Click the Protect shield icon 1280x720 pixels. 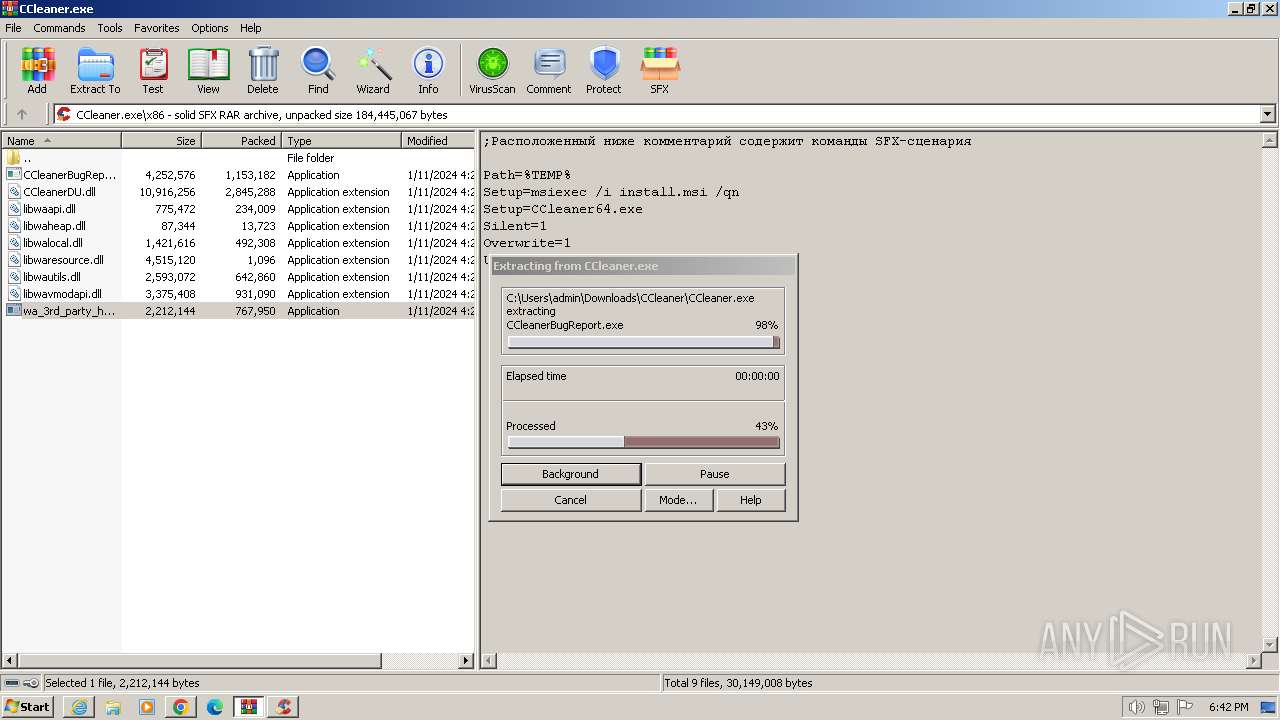(604, 70)
